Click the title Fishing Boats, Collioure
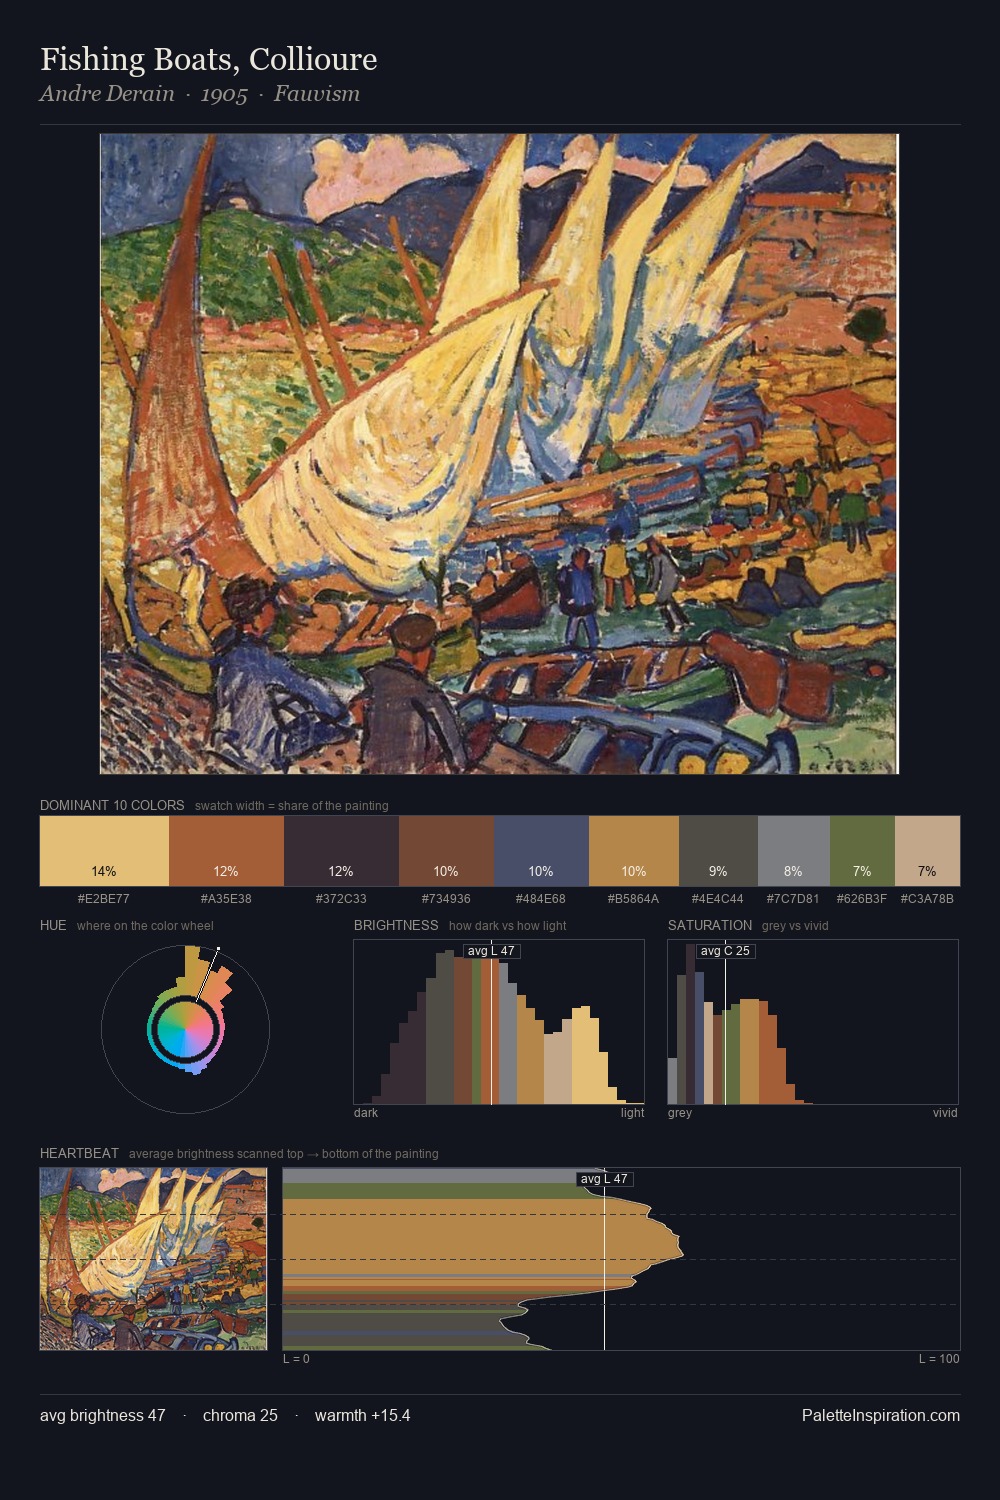The height and width of the screenshot is (1500, 1000). pyautogui.click(x=209, y=60)
